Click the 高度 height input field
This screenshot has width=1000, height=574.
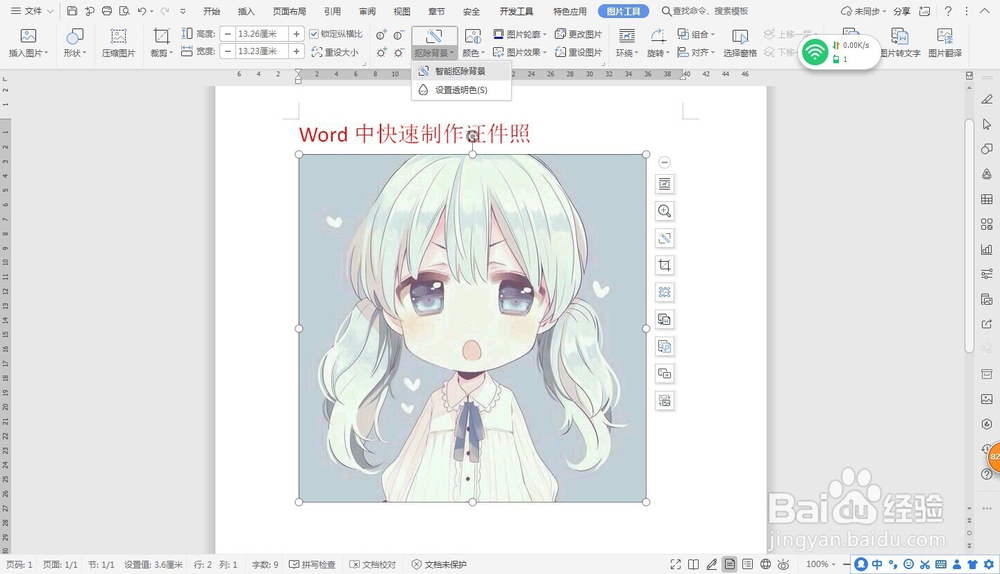click(x=261, y=34)
